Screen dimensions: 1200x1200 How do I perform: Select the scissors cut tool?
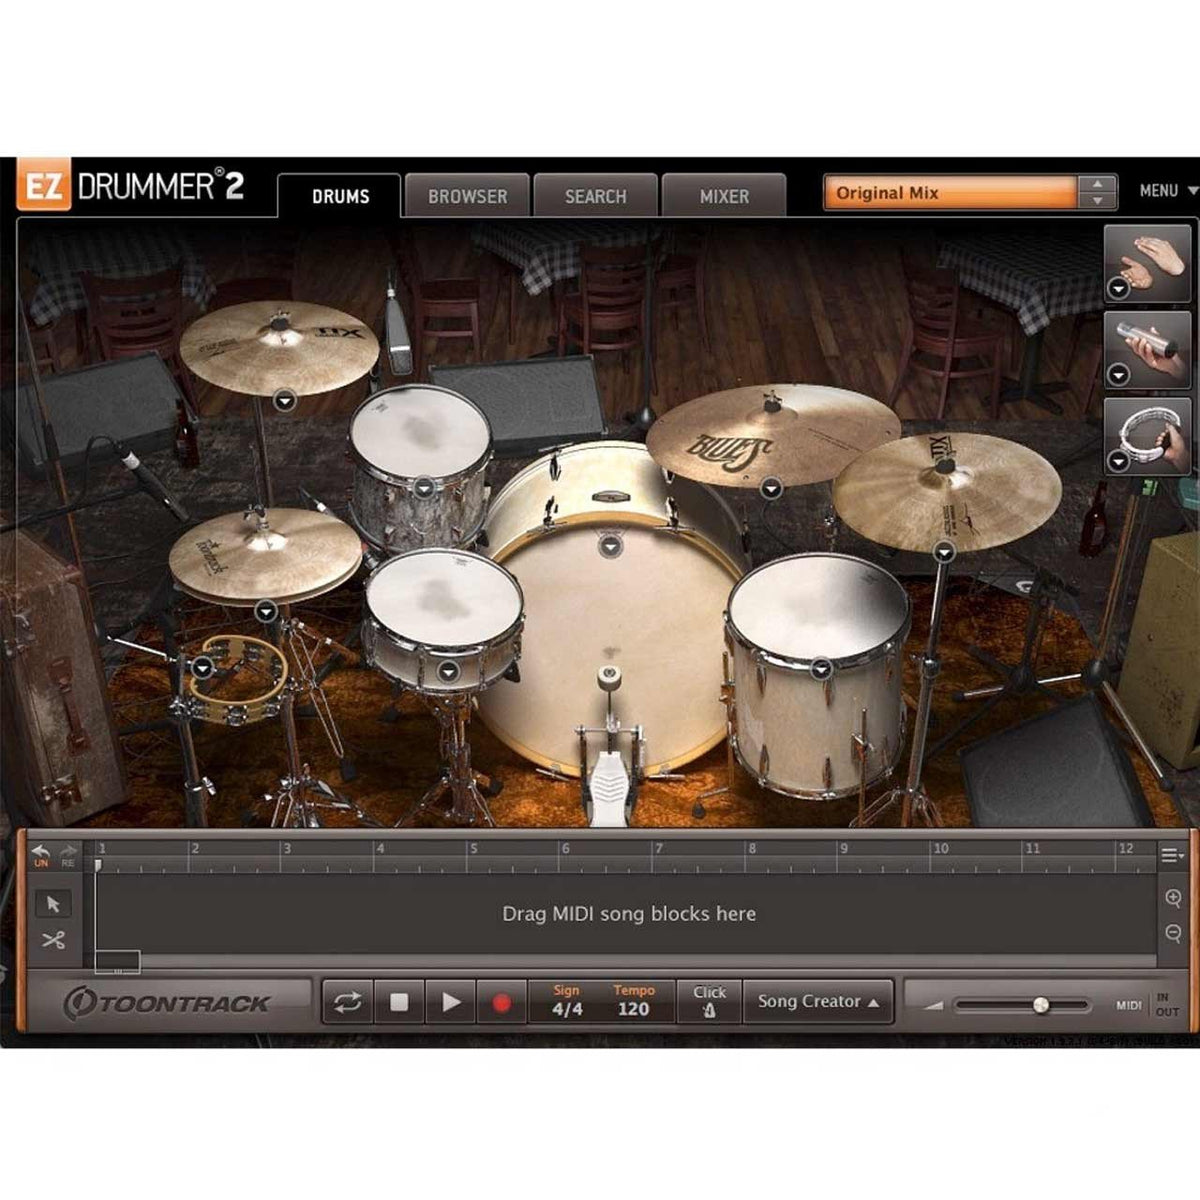55,941
